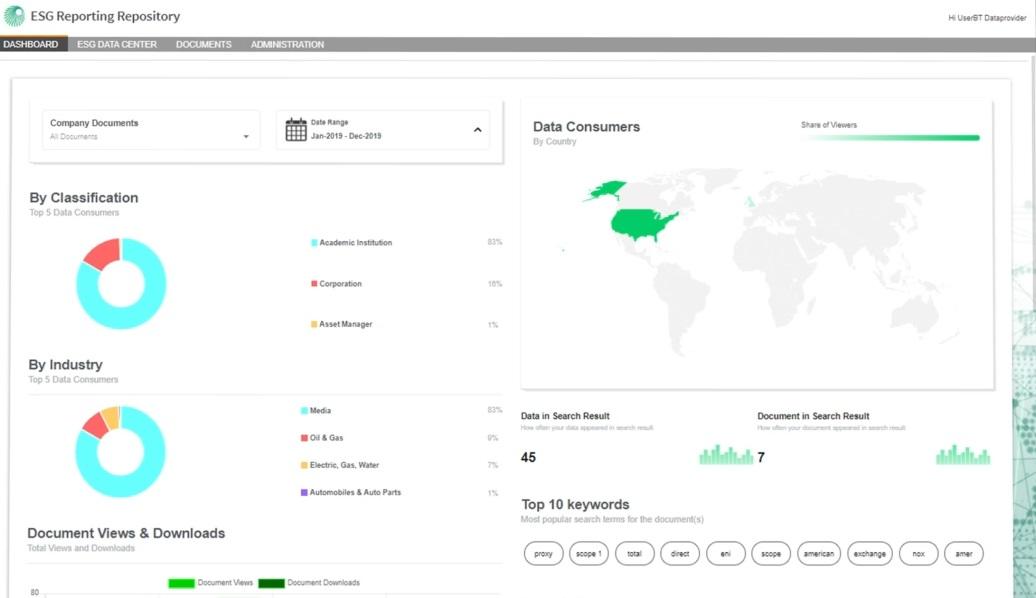Screen dimensions: 1036x598
Task: Click the Document Views & Downloads heading
Action: click(x=126, y=533)
